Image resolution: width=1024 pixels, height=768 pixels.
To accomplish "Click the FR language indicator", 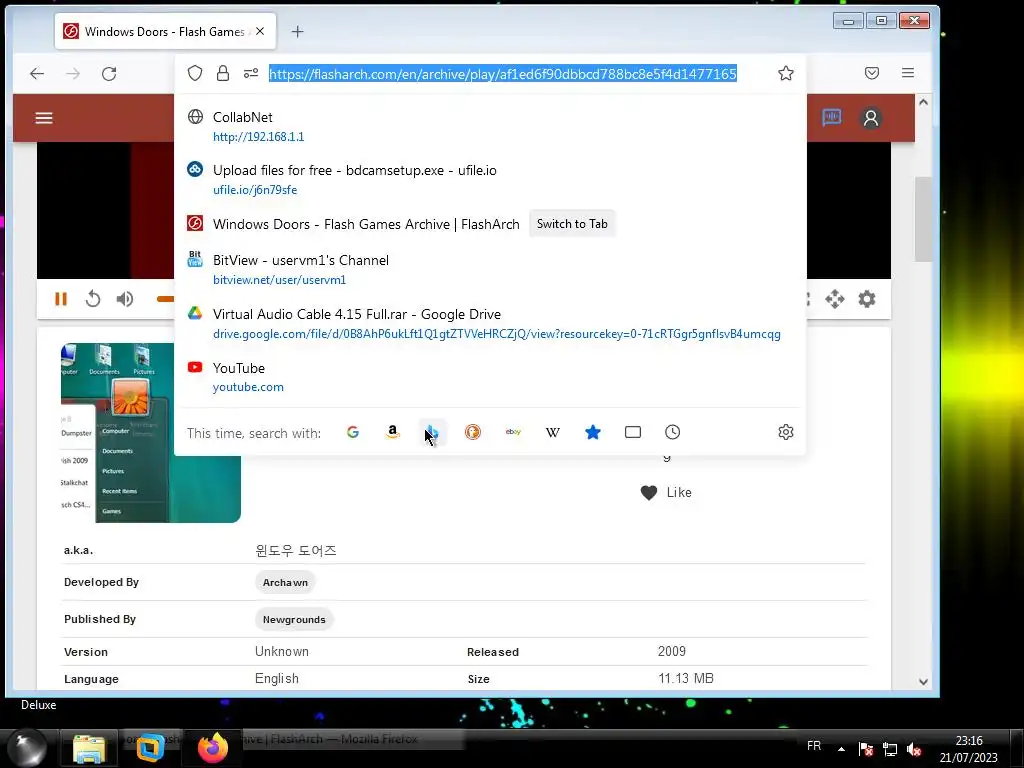I will tap(814, 746).
